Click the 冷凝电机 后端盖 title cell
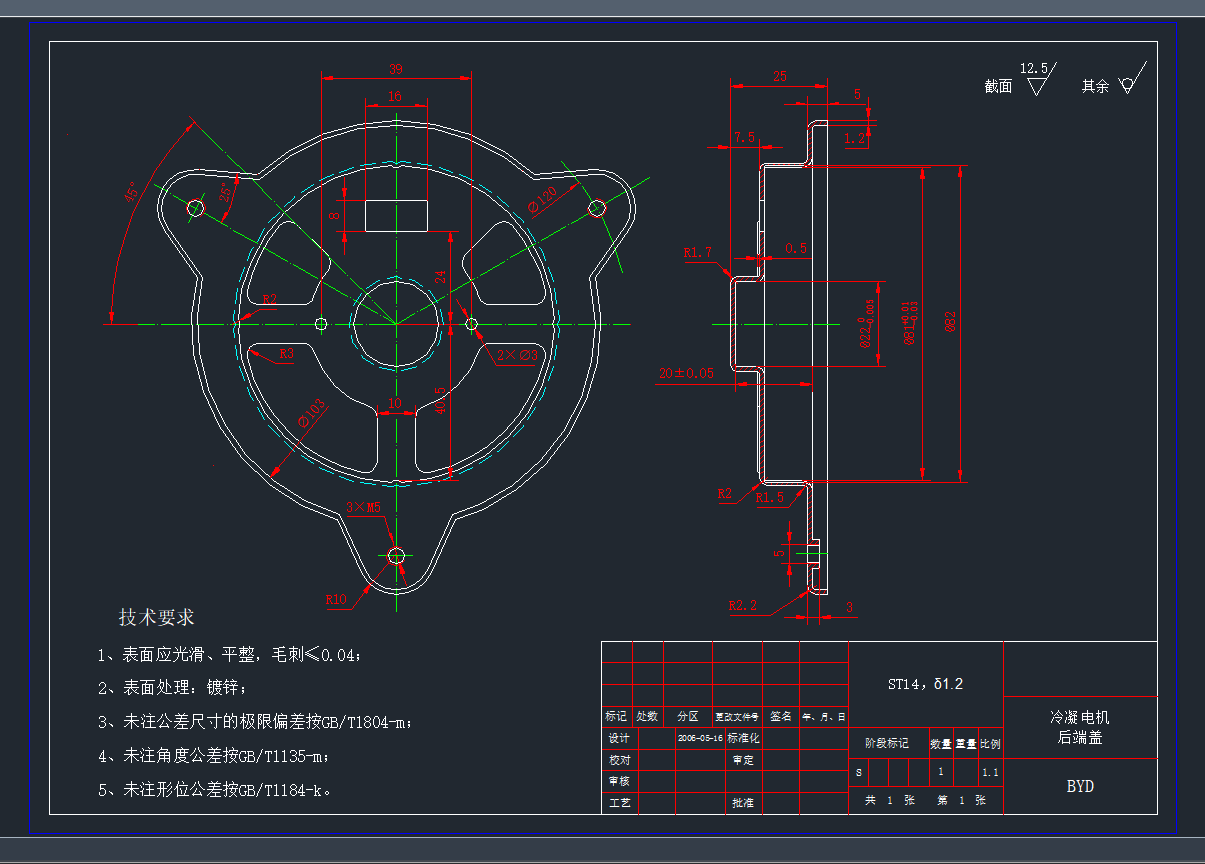This screenshot has height=864, width=1205. (x=1079, y=727)
